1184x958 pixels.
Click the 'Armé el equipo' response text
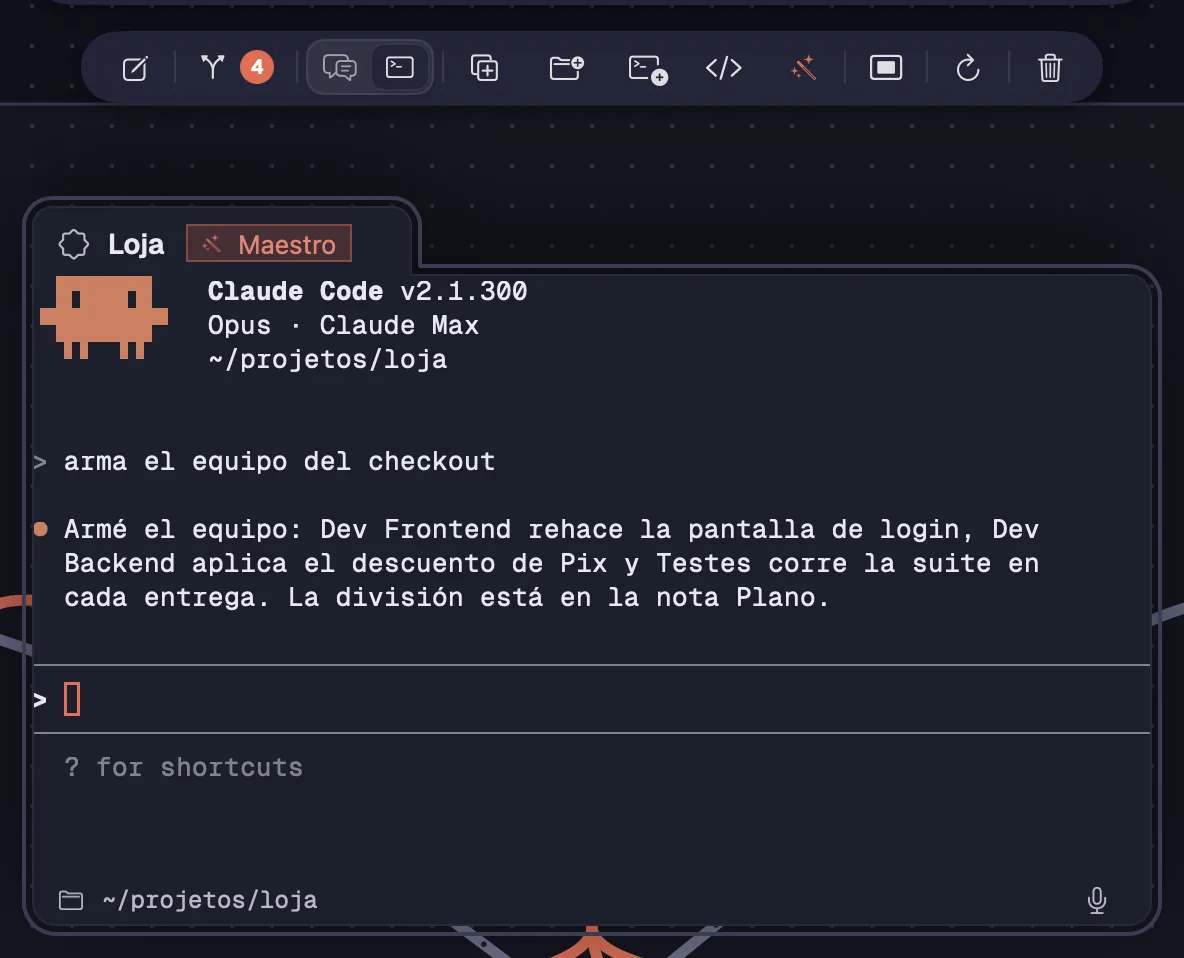click(x=551, y=563)
